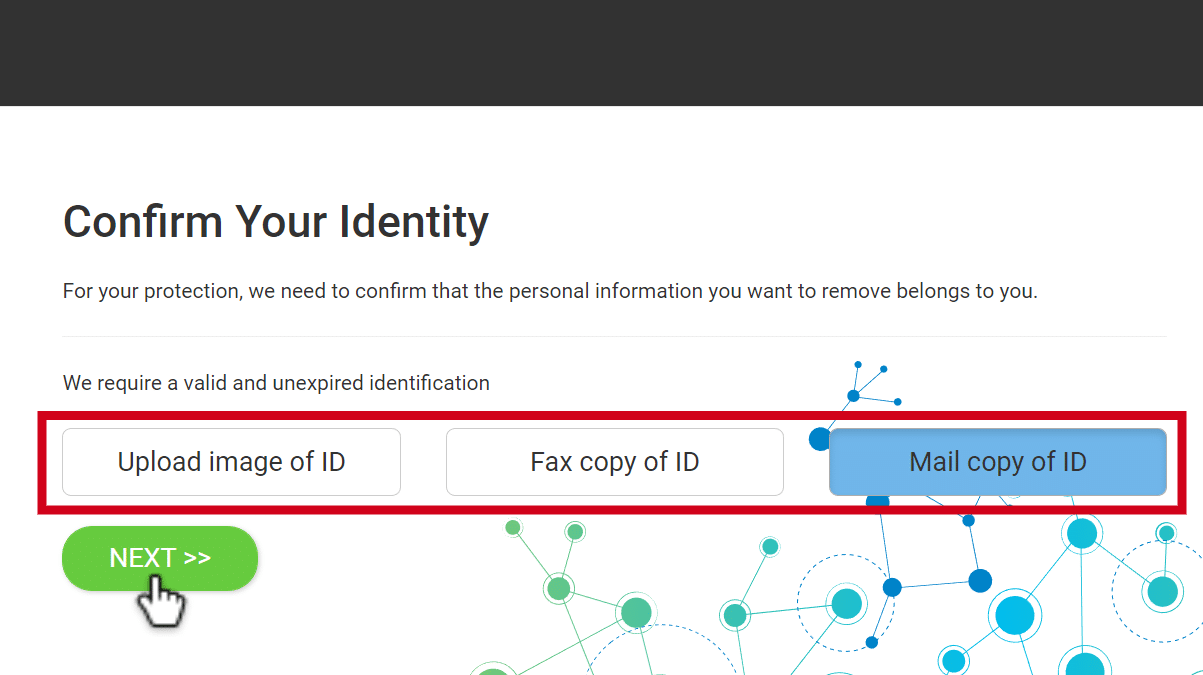
Task: Click the thin divider line under the paragraph
Action: [x=614, y=337]
